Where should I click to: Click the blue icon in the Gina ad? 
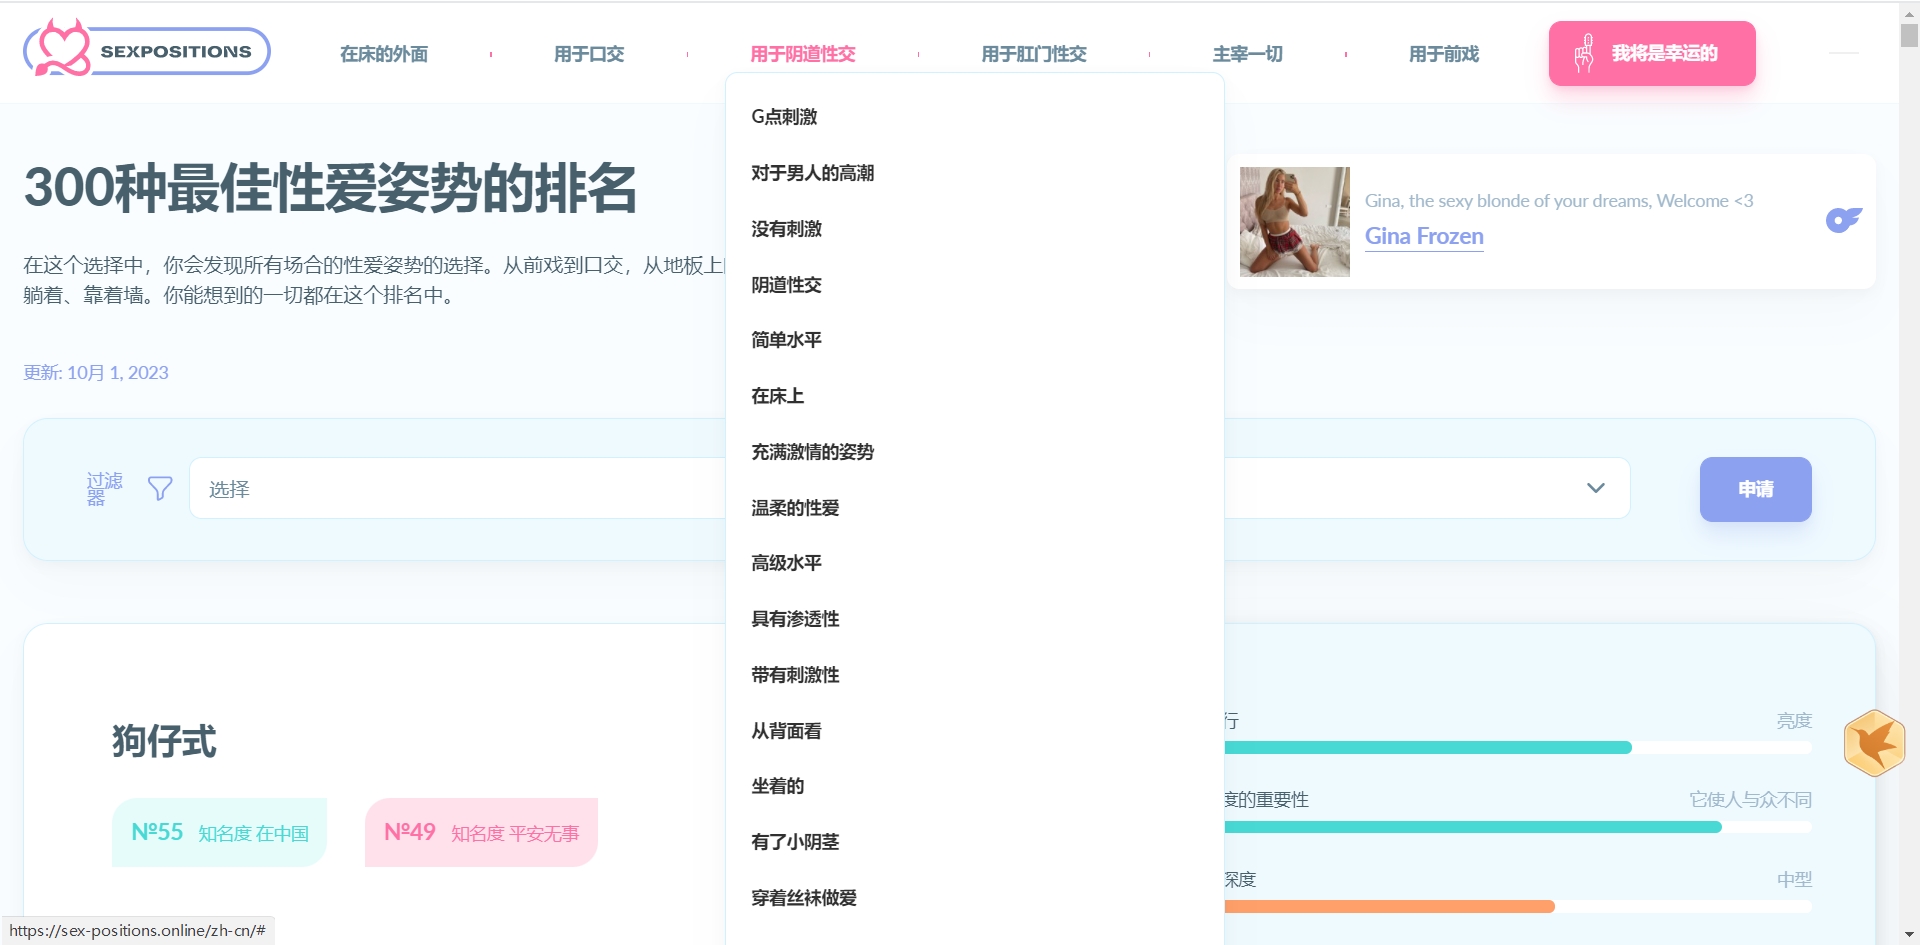pos(1843,220)
